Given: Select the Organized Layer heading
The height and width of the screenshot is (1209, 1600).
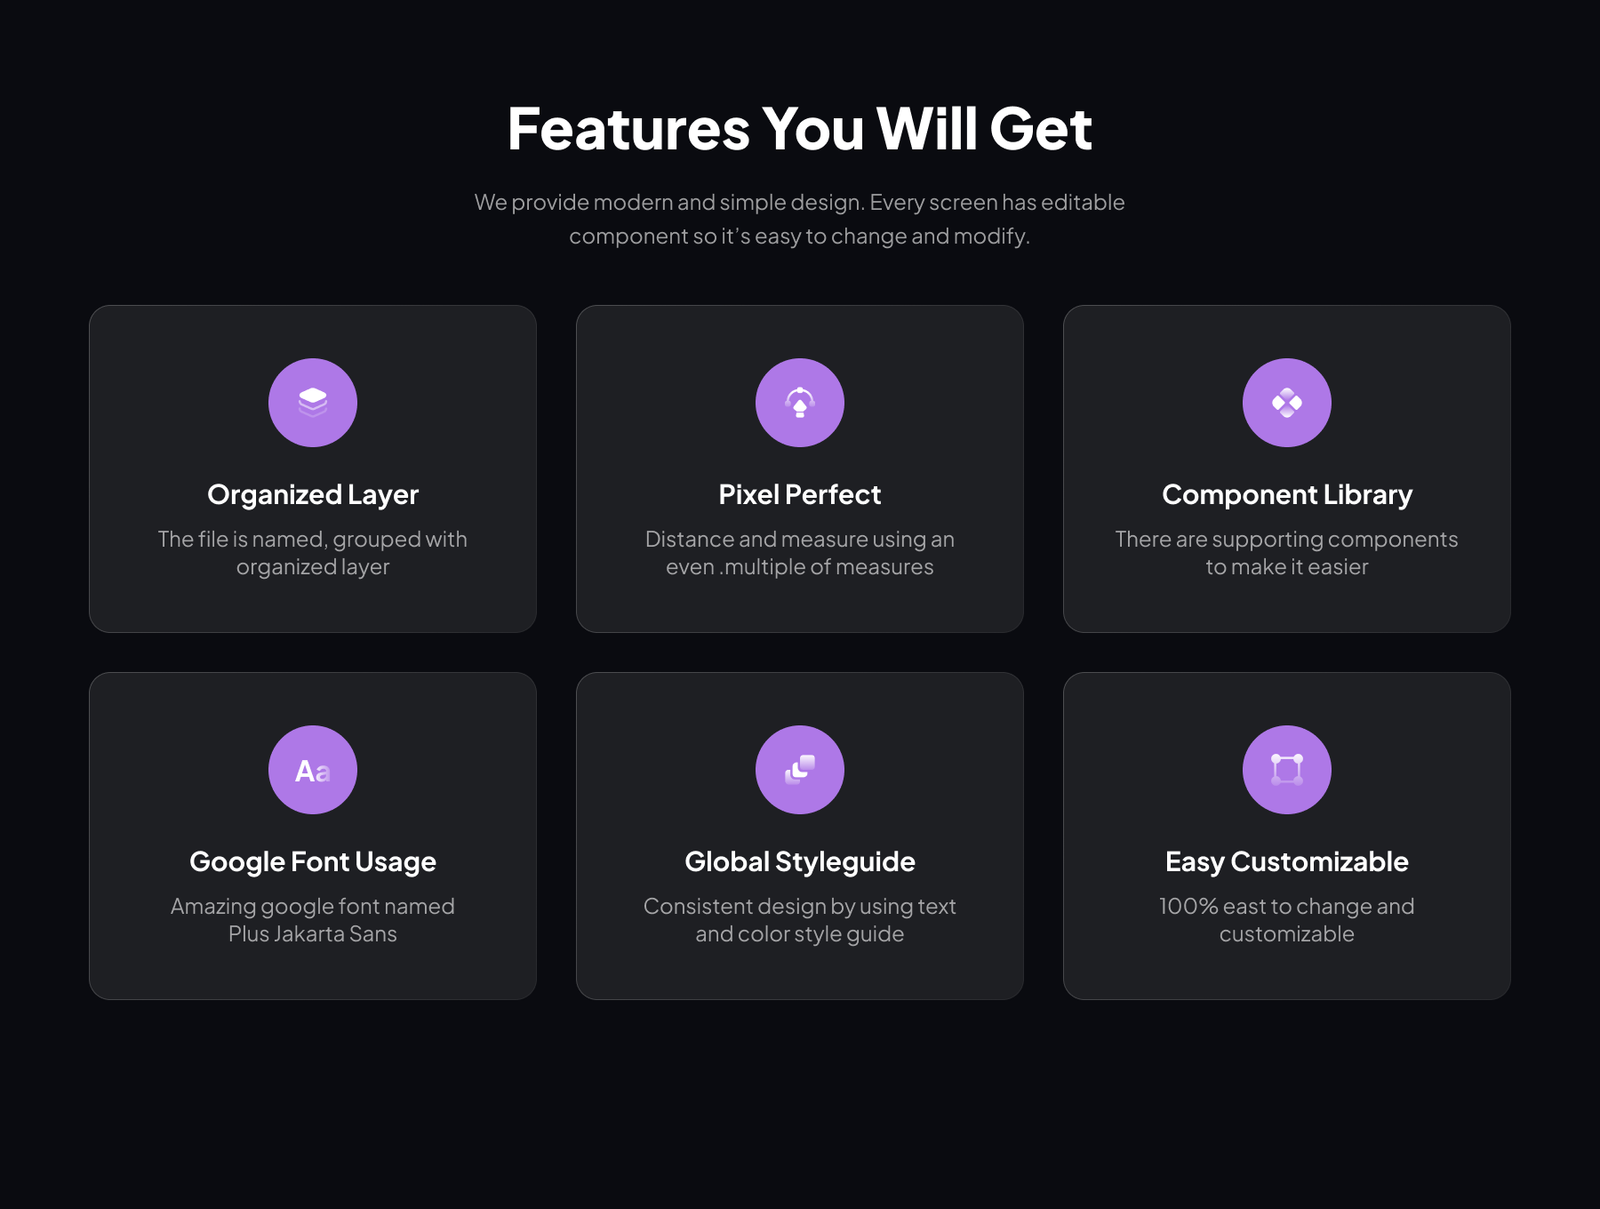Looking at the screenshot, I should tap(313, 495).
